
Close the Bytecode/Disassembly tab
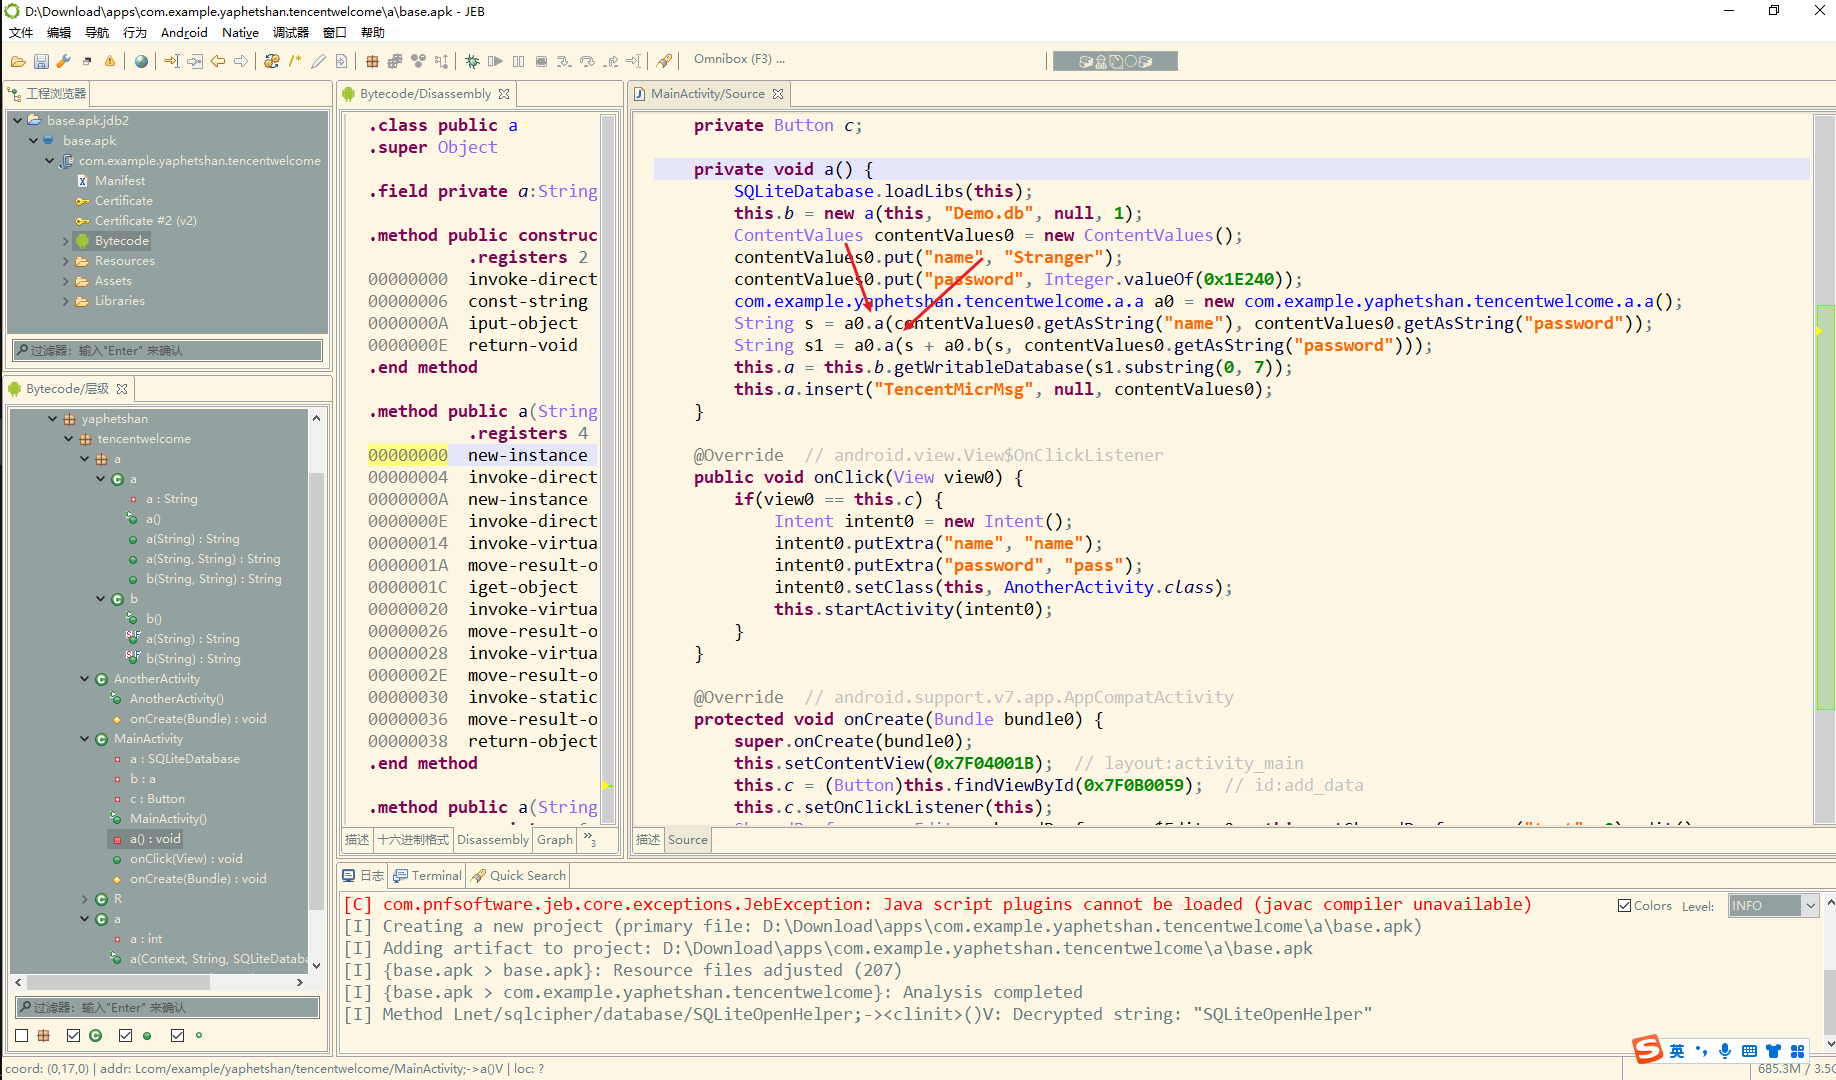(x=504, y=94)
